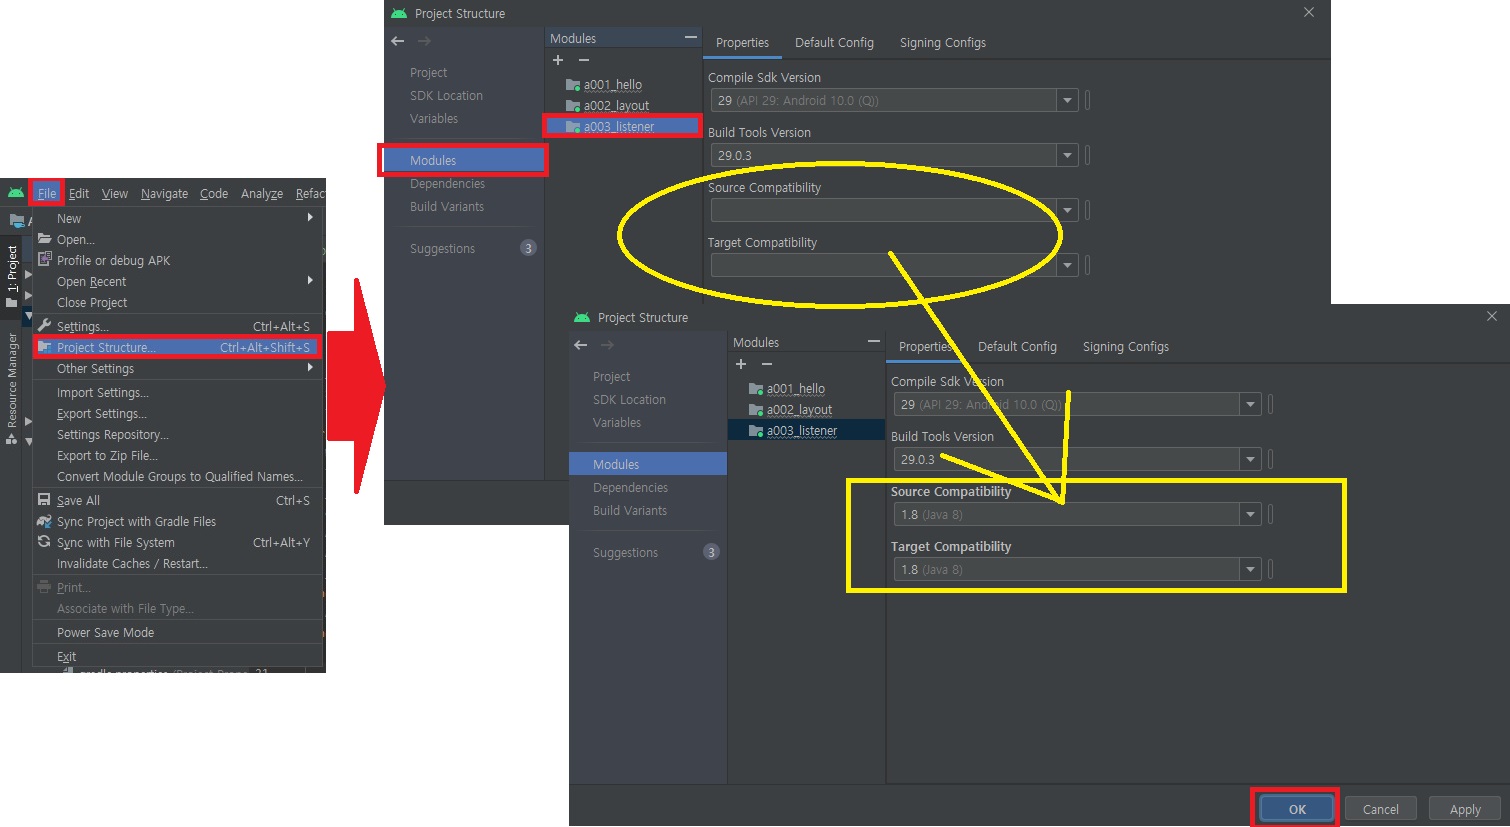Click plus icon to add module, upper dialog

click(558, 60)
